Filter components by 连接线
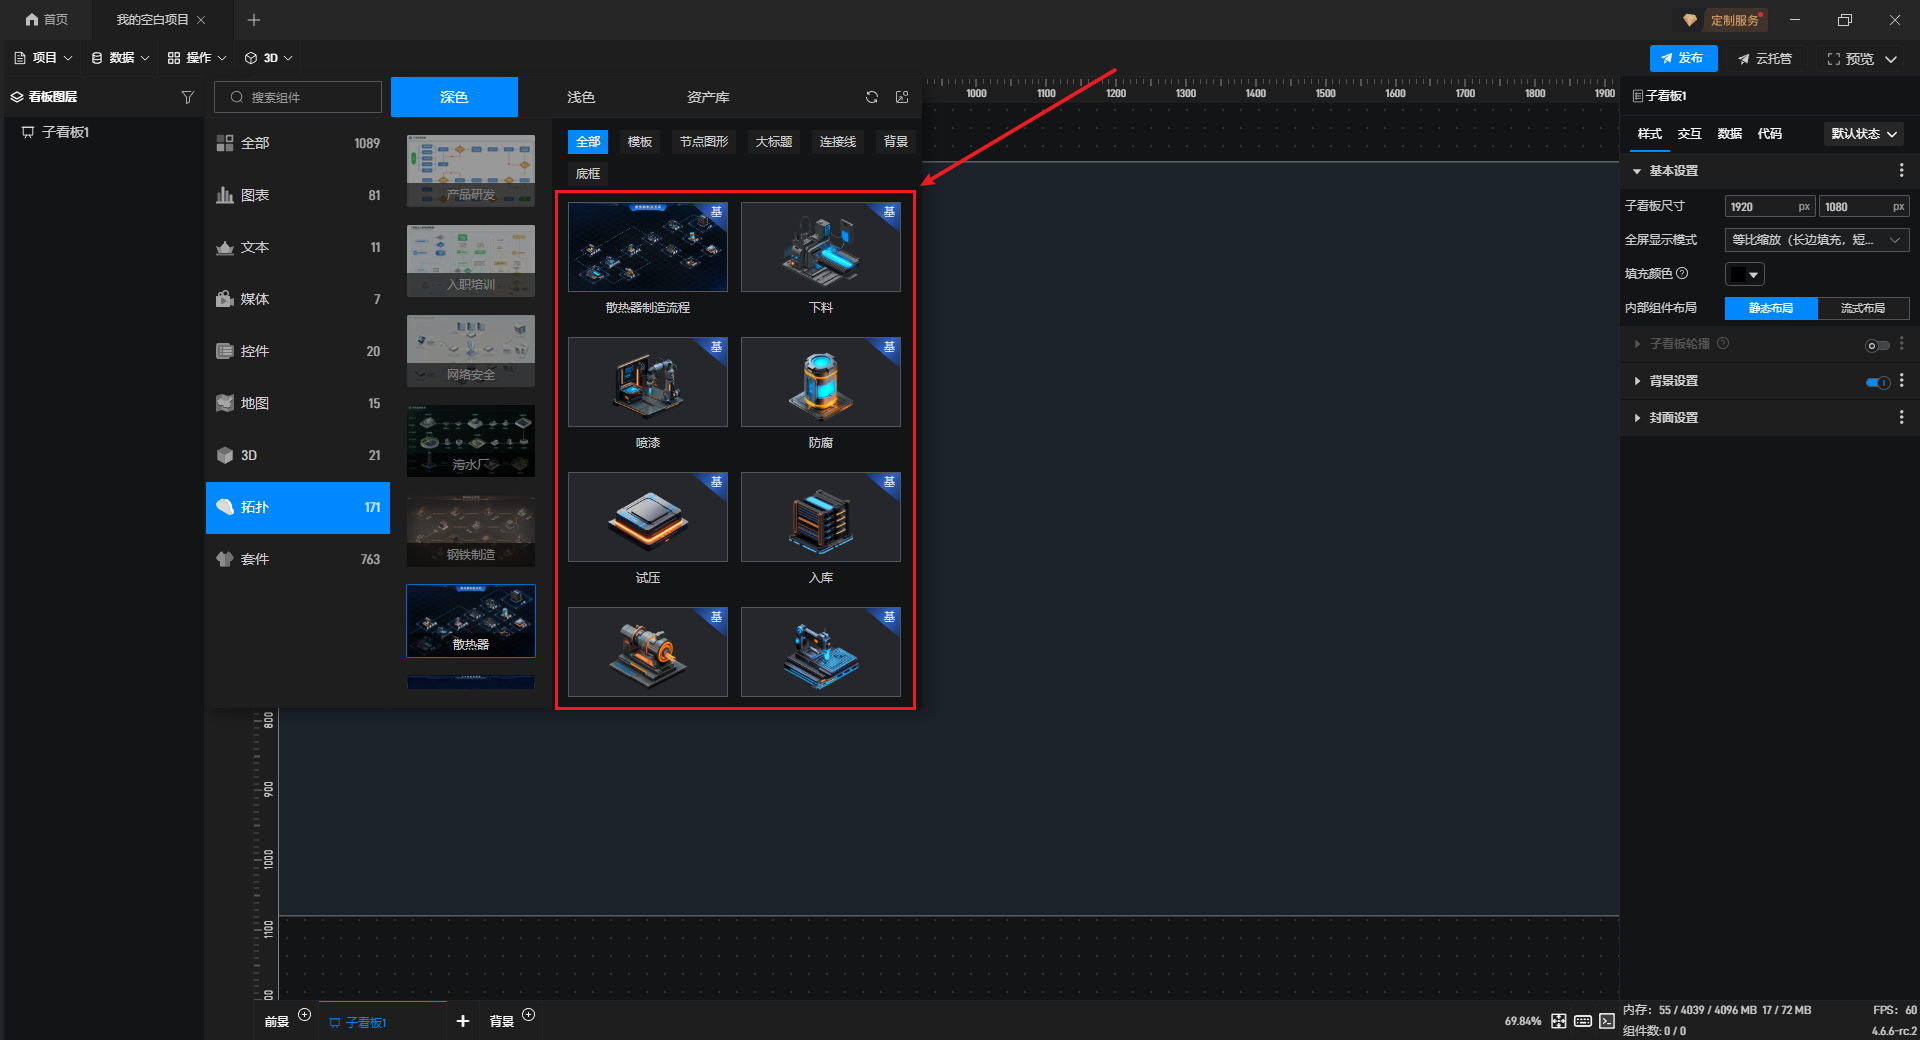Viewport: 1920px width, 1040px height. pyautogui.click(x=838, y=142)
